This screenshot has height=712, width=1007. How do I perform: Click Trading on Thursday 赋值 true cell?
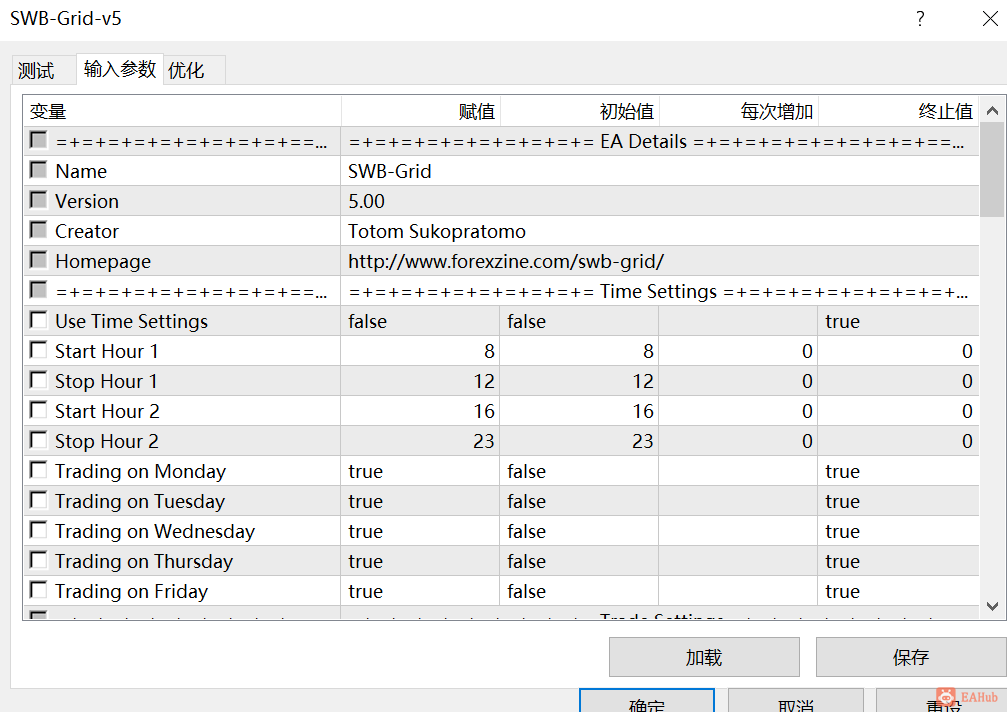(420, 561)
